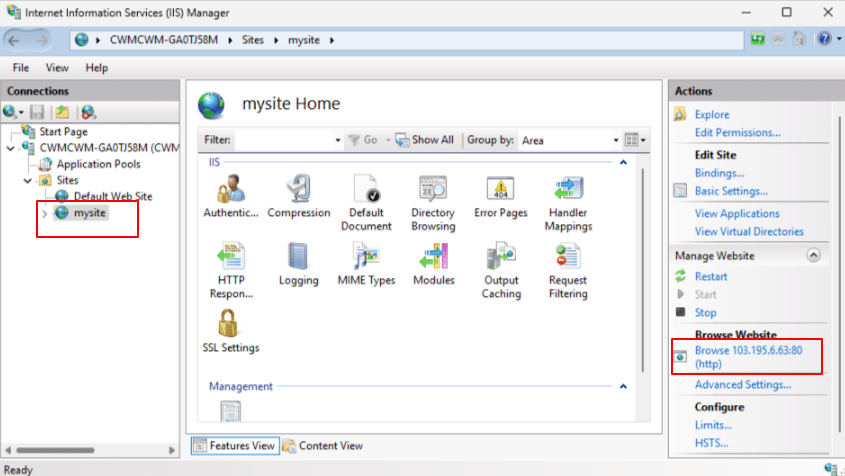Click the delete connection icon in Connections toolbar
845x476 pixels.
88,112
